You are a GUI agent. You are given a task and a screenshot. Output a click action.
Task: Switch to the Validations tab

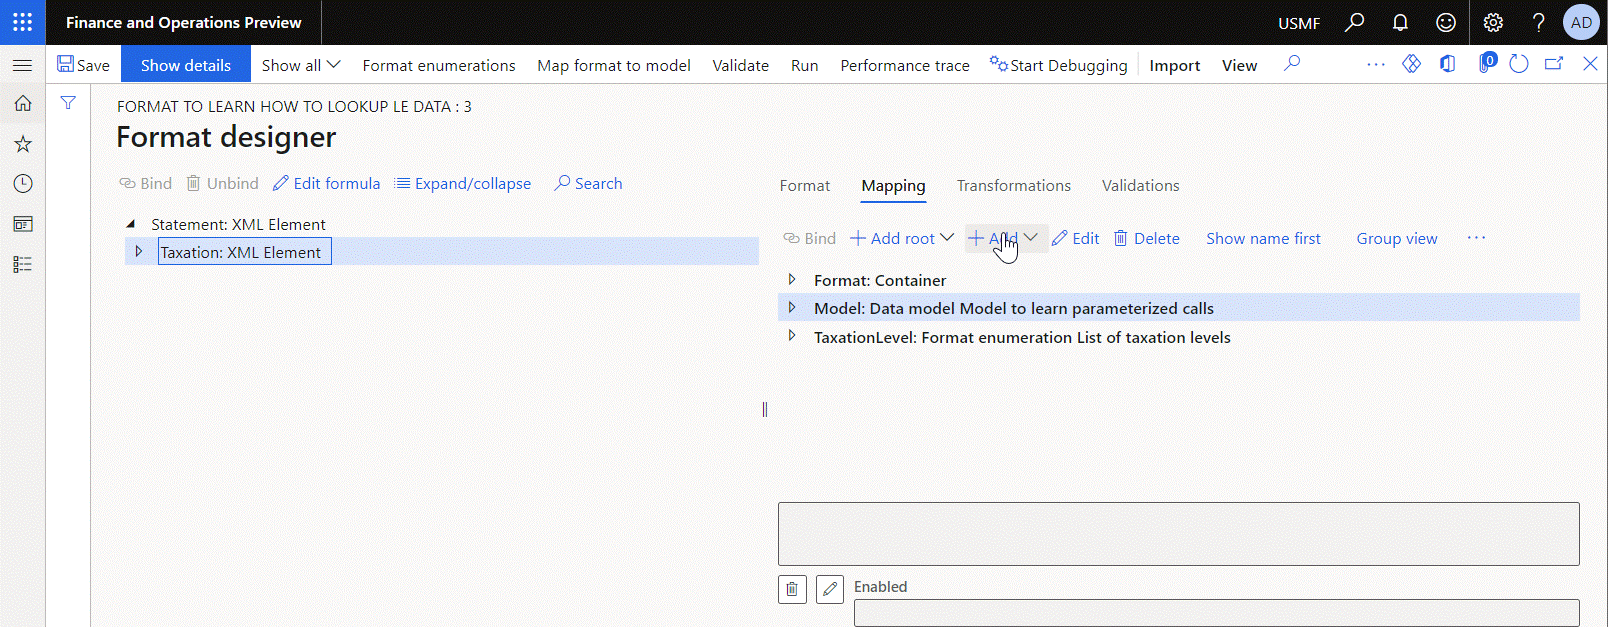point(1140,185)
